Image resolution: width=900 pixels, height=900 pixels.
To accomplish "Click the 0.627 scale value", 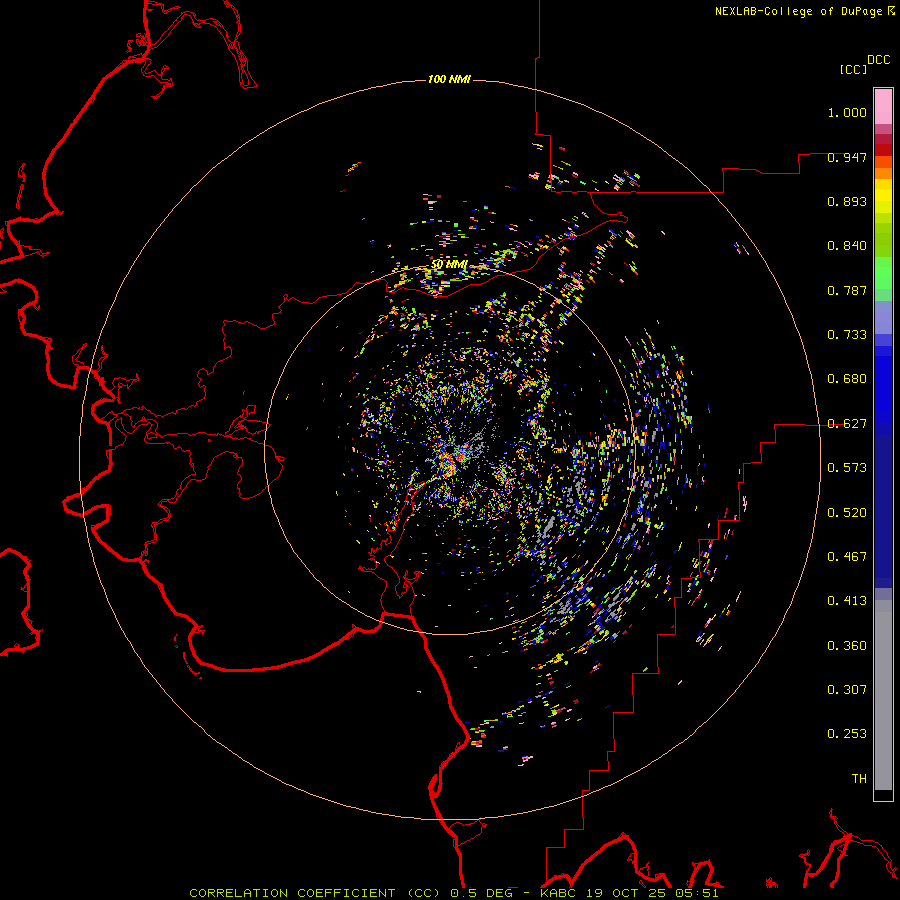I will (x=847, y=424).
